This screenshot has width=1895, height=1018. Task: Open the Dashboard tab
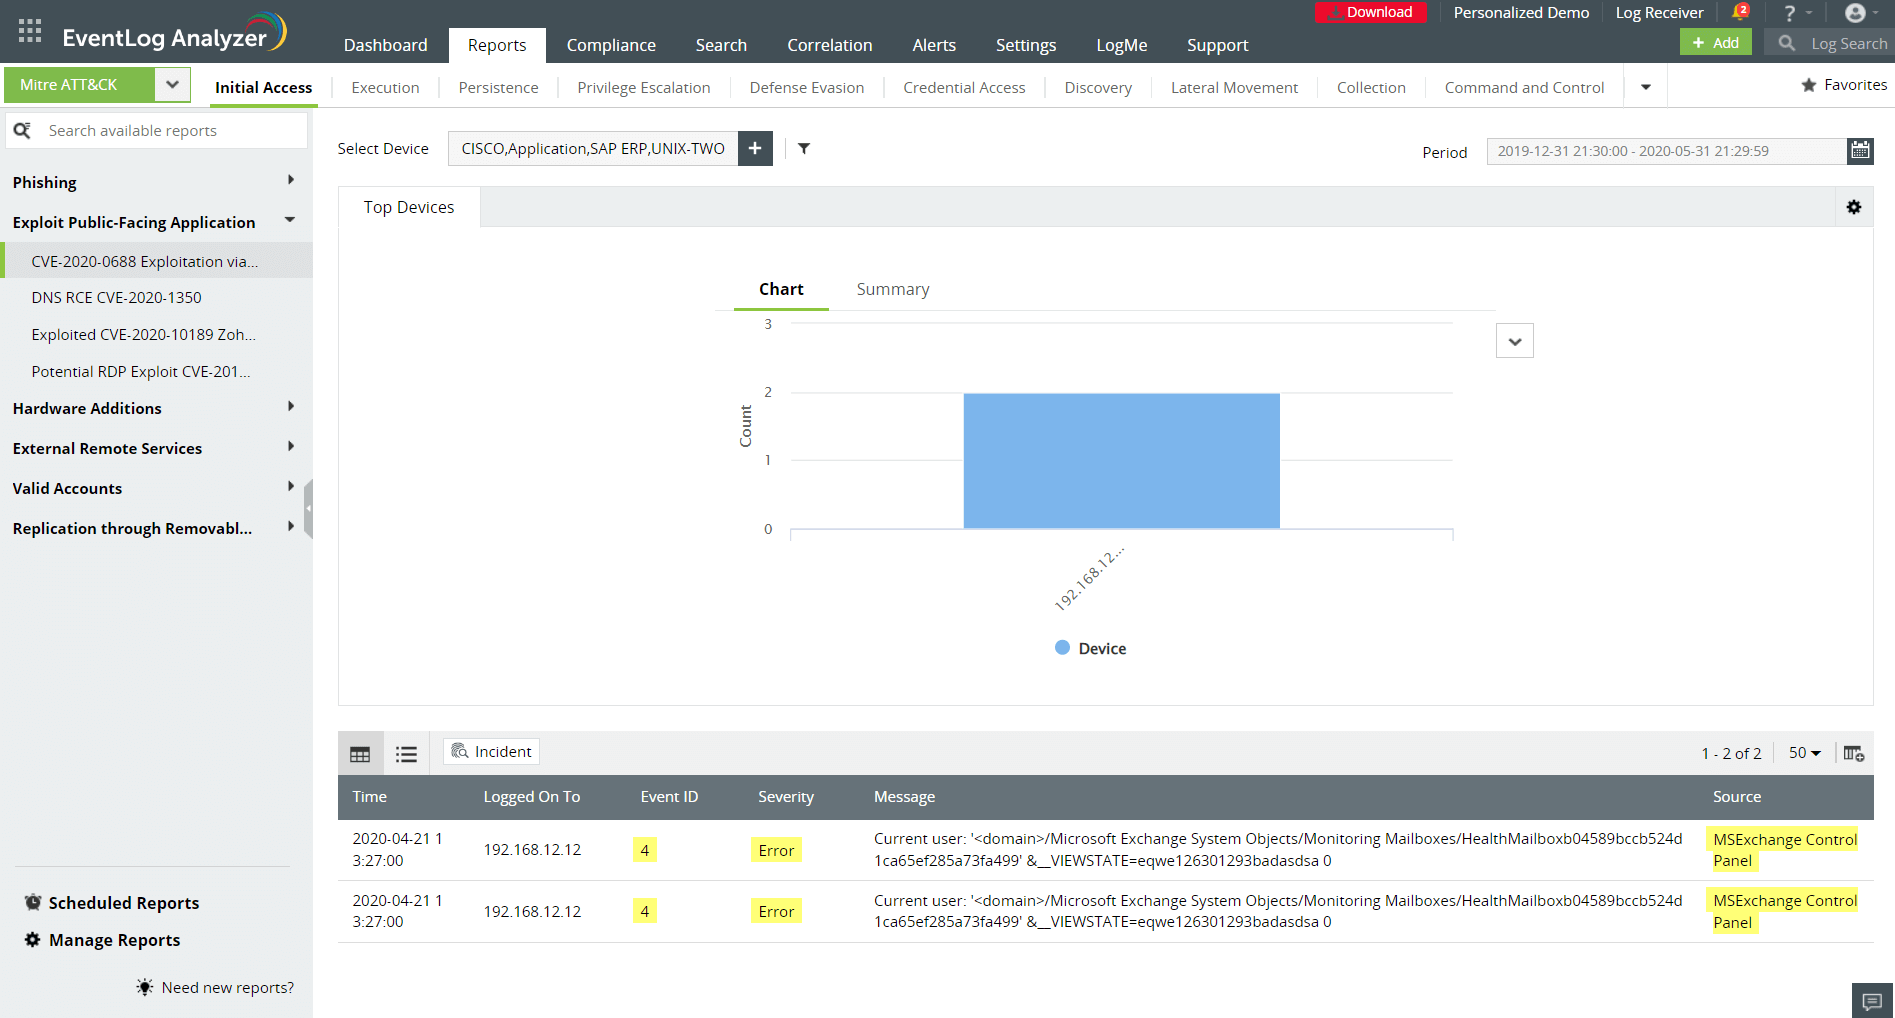pyautogui.click(x=385, y=45)
